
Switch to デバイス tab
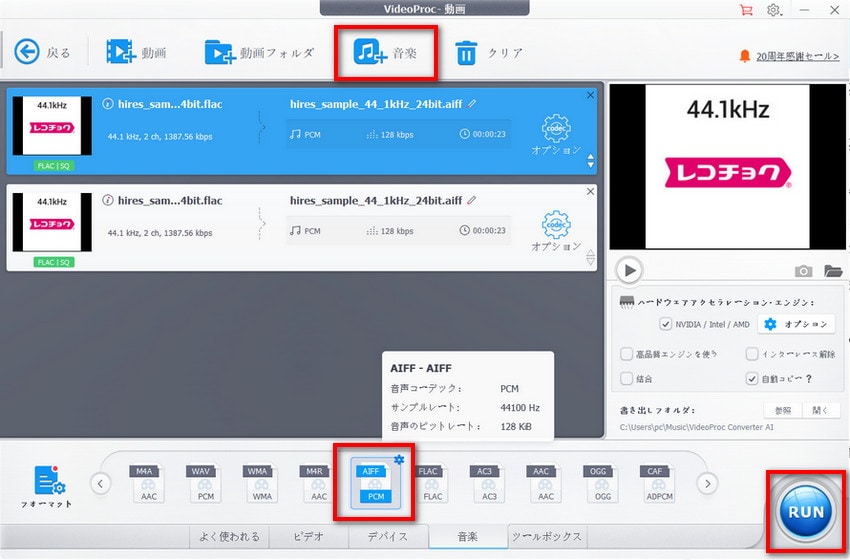click(388, 536)
